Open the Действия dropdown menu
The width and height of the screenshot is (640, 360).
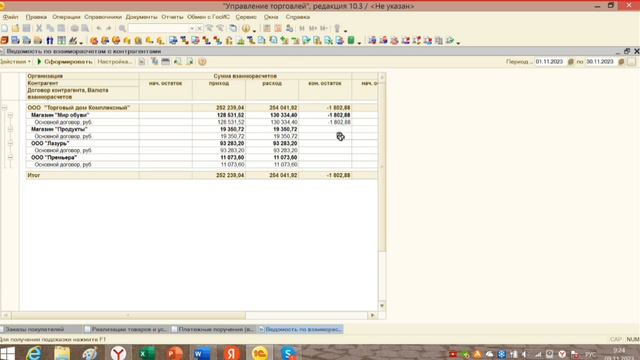tap(16, 62)
